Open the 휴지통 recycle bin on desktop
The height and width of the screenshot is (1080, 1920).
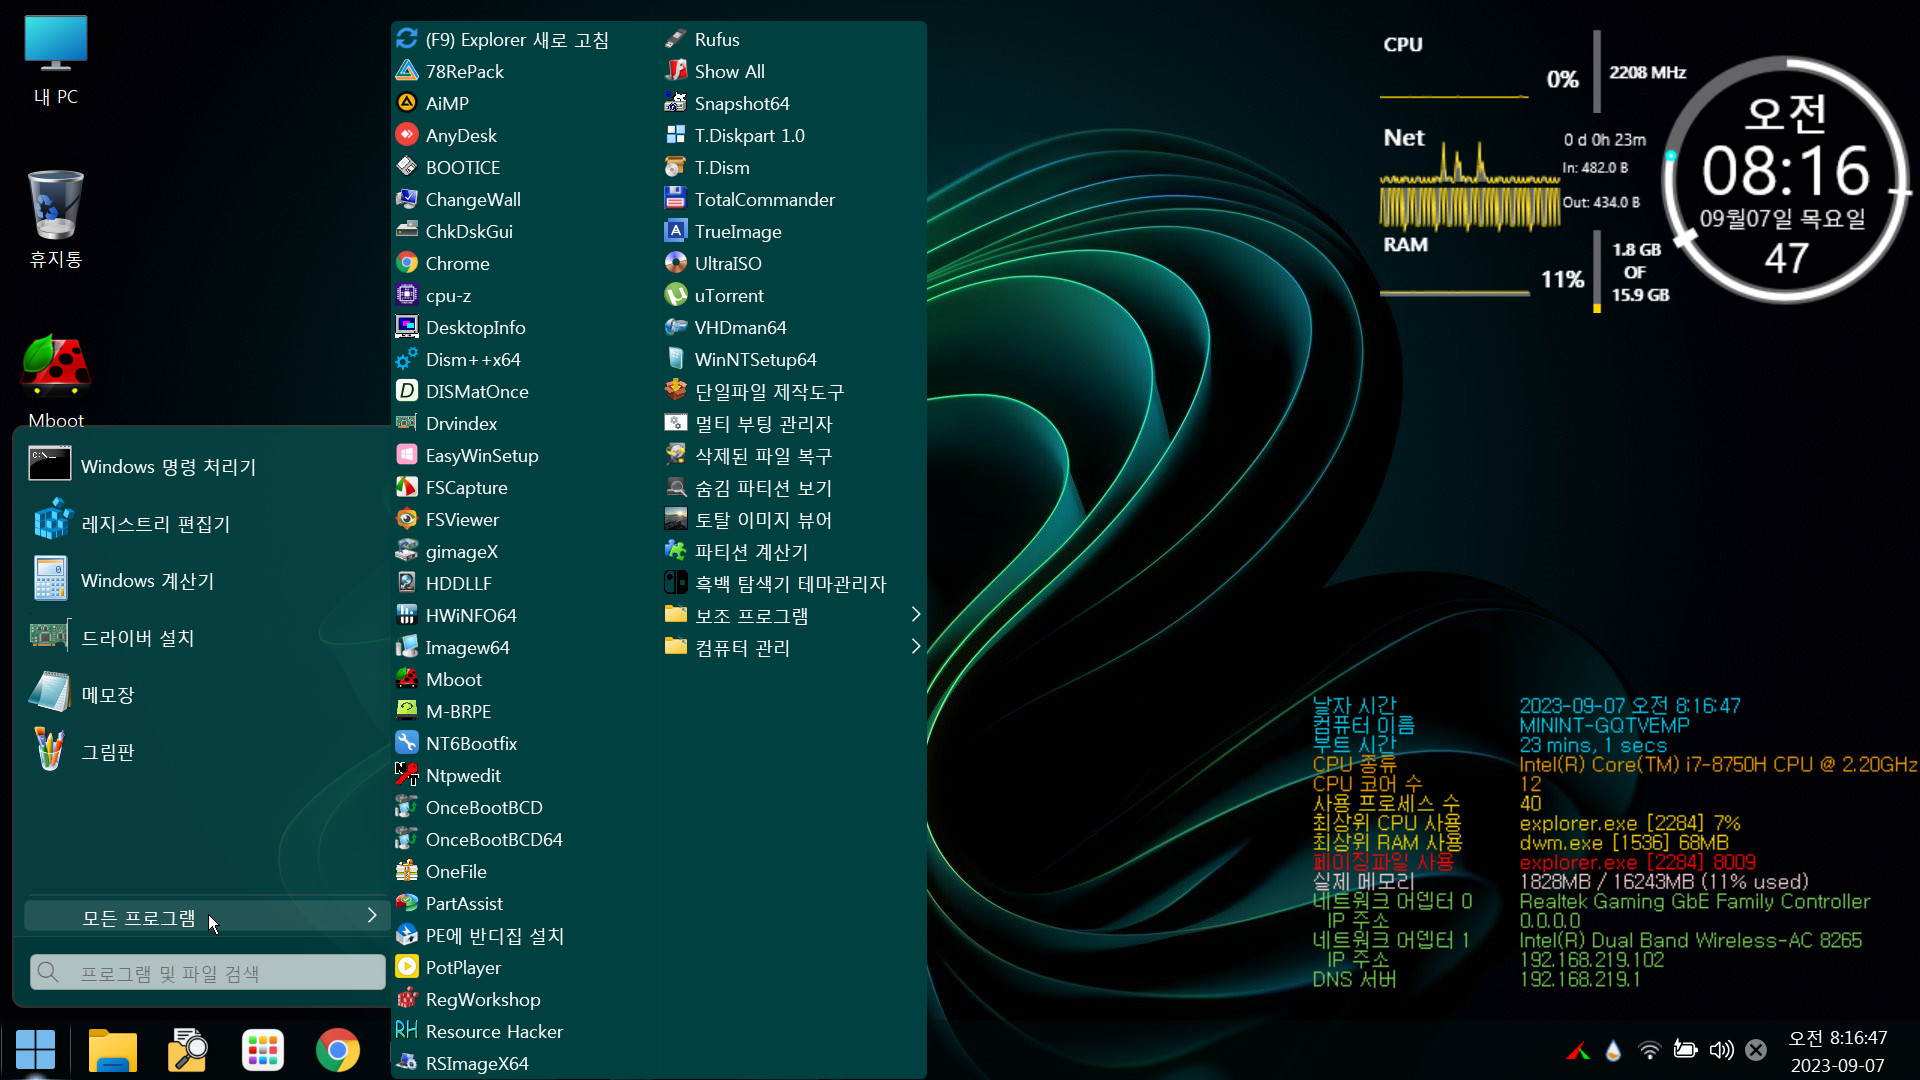[56, 219]
